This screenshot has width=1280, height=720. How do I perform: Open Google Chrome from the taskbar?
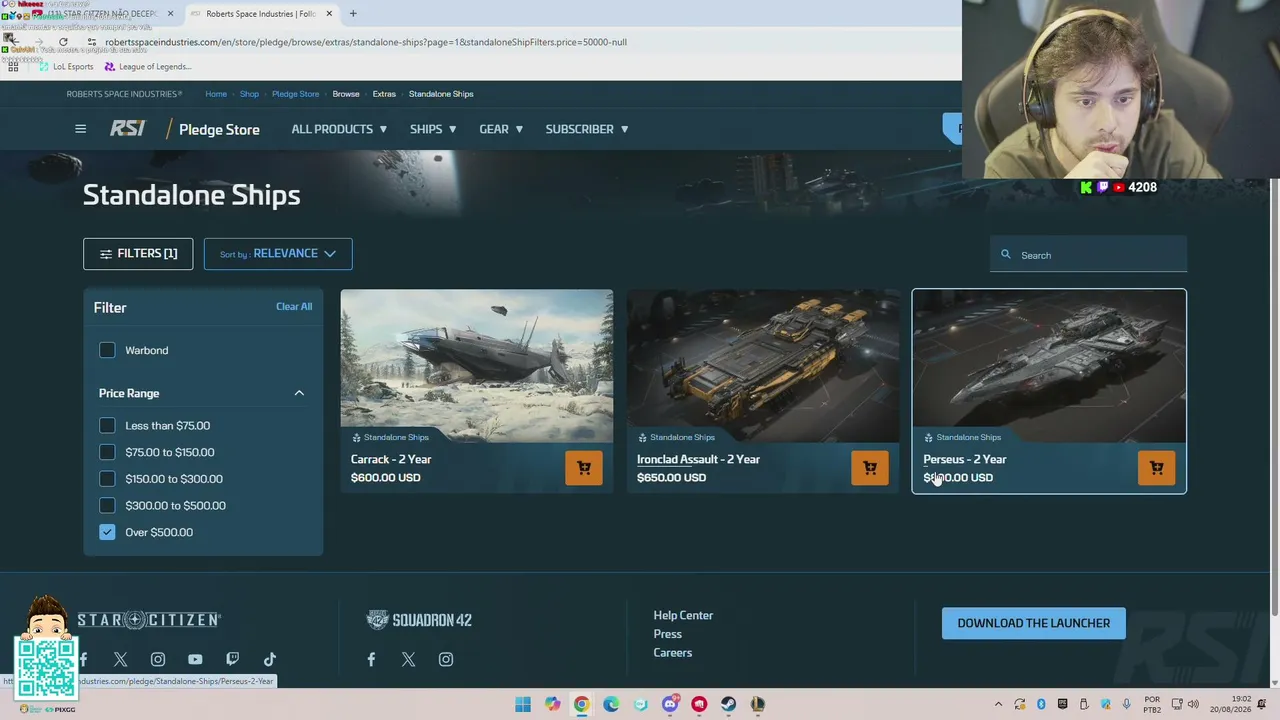(581, 704)
